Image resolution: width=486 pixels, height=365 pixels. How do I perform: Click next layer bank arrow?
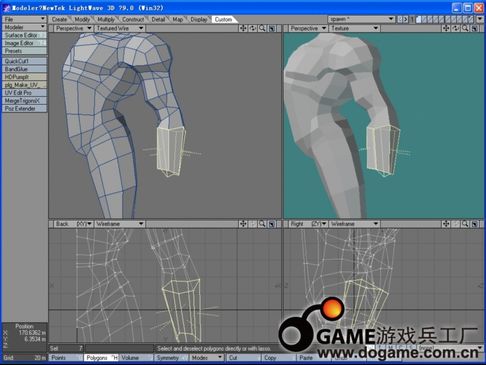[406, 19]
